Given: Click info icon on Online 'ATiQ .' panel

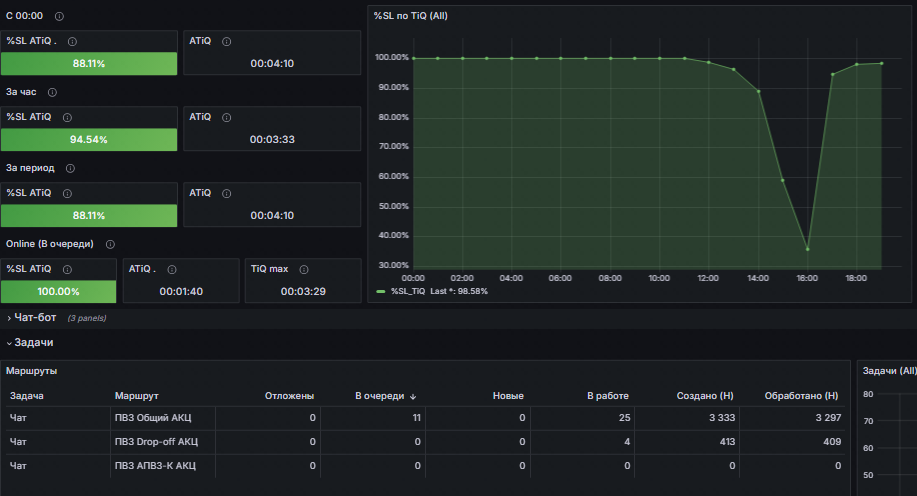Looking at the screenshot, I should point(172,270).
